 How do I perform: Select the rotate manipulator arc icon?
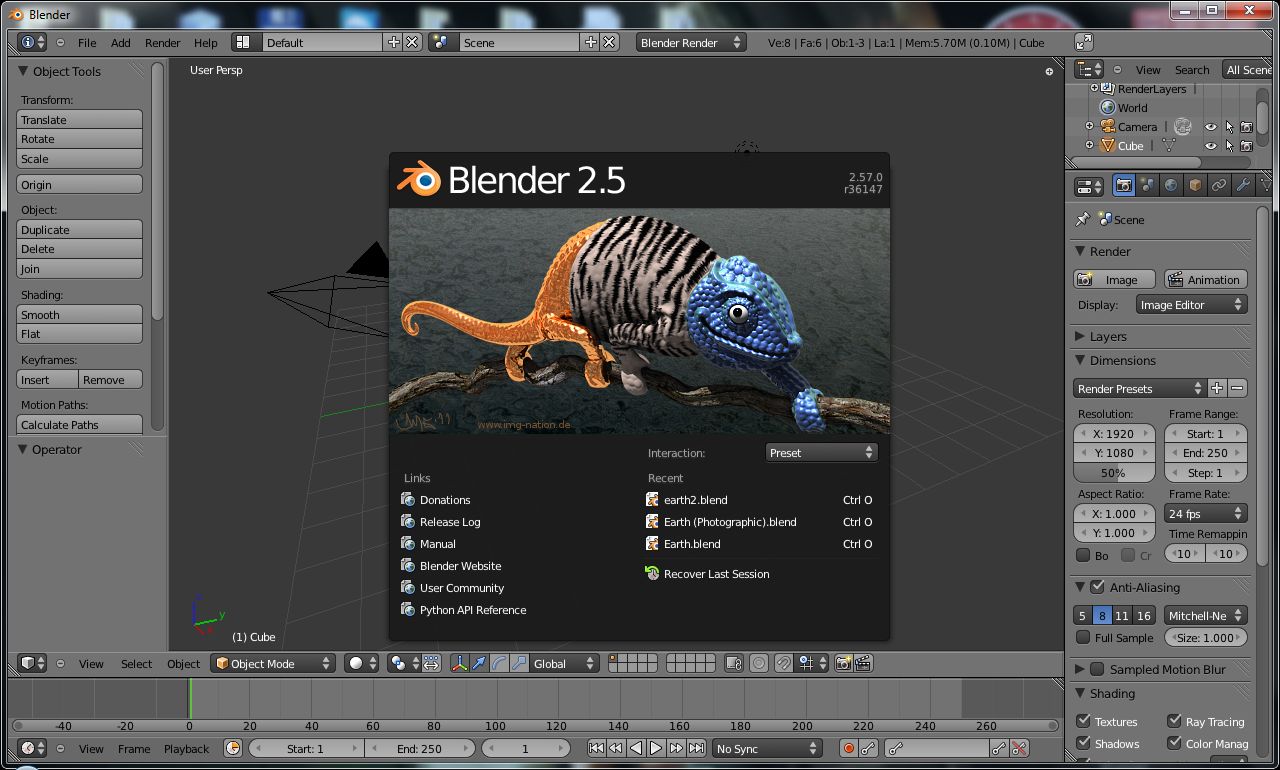[x=499, y=663]
